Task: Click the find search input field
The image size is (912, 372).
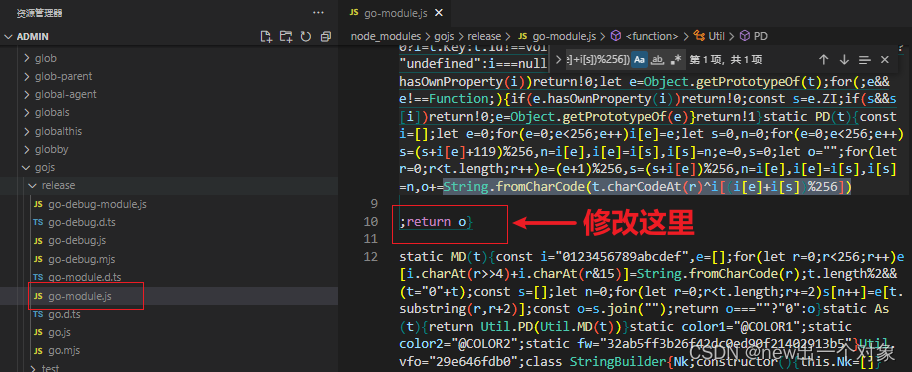Action: 598,59
